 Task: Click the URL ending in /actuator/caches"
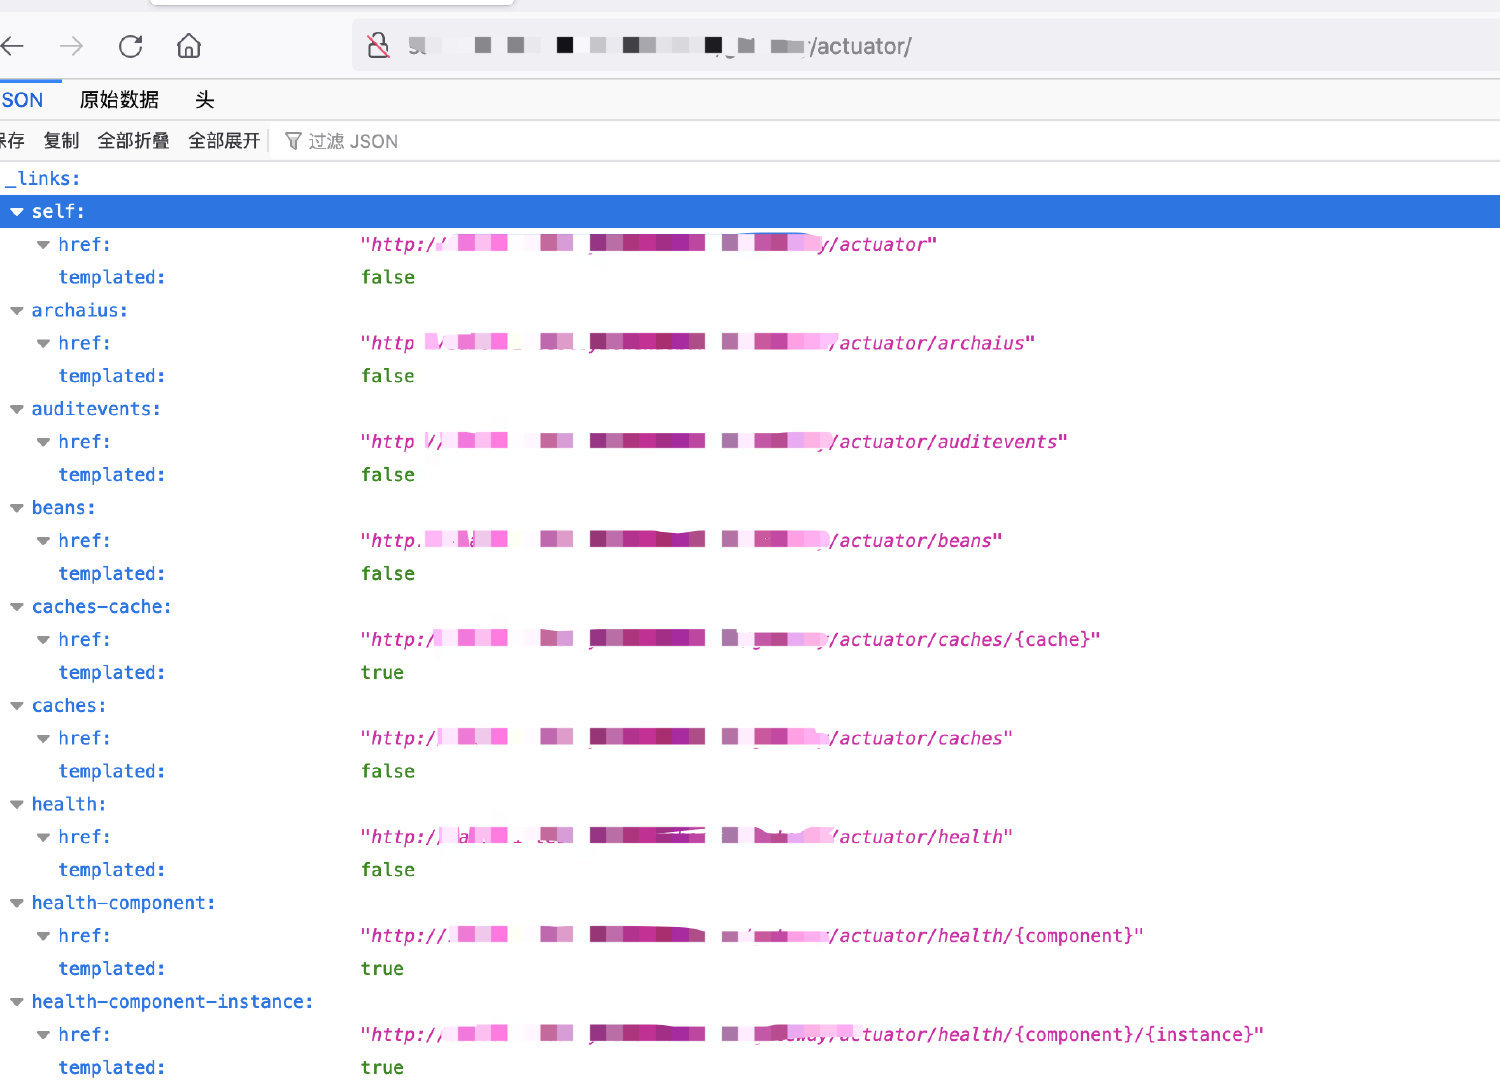pos(687,739)
